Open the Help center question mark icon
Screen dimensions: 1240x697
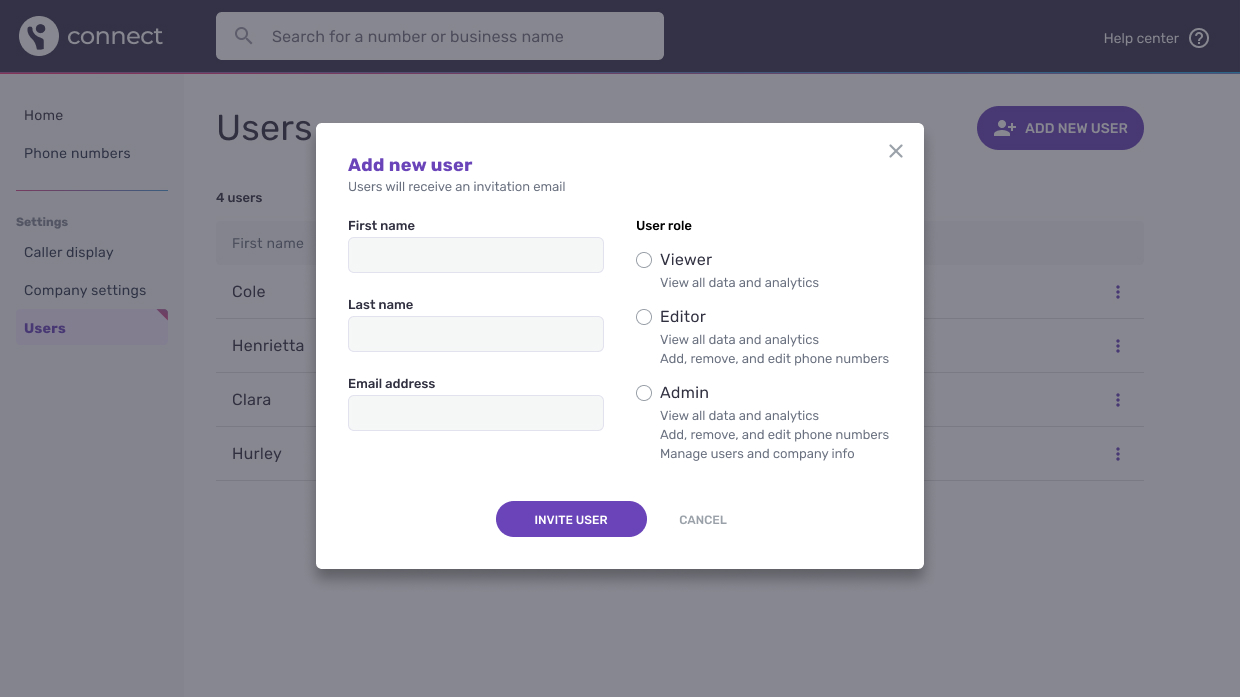(x=1198, y=37)
